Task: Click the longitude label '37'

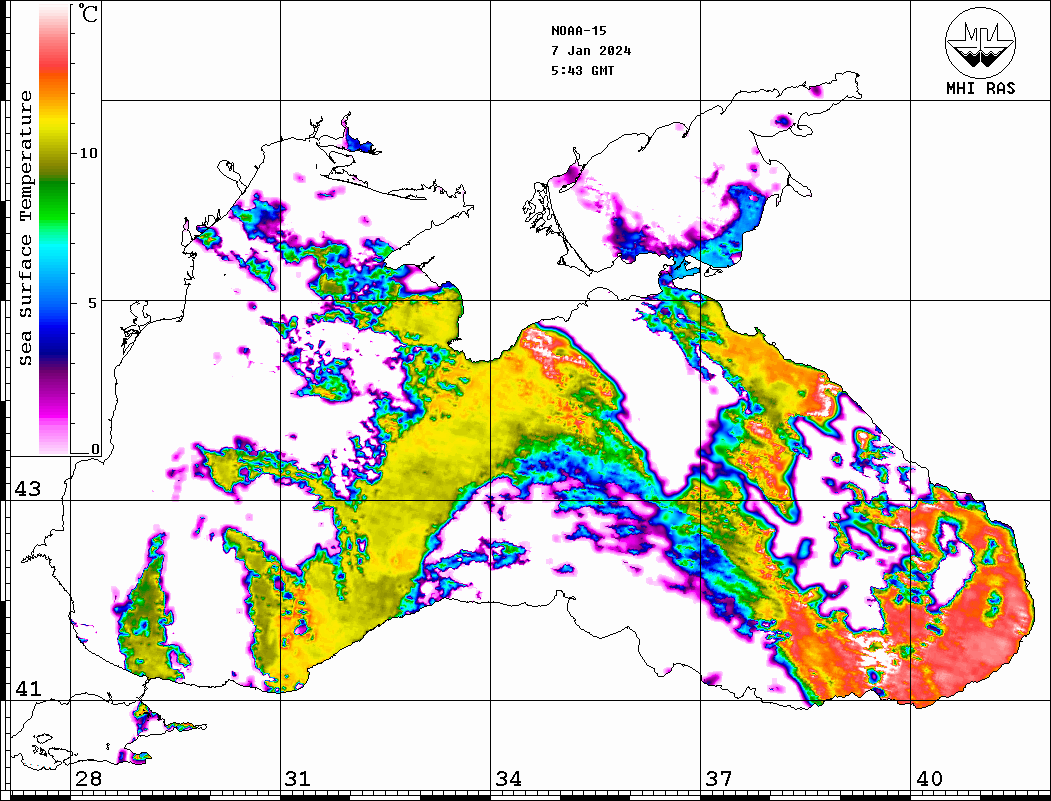Action: pos(719,778)
